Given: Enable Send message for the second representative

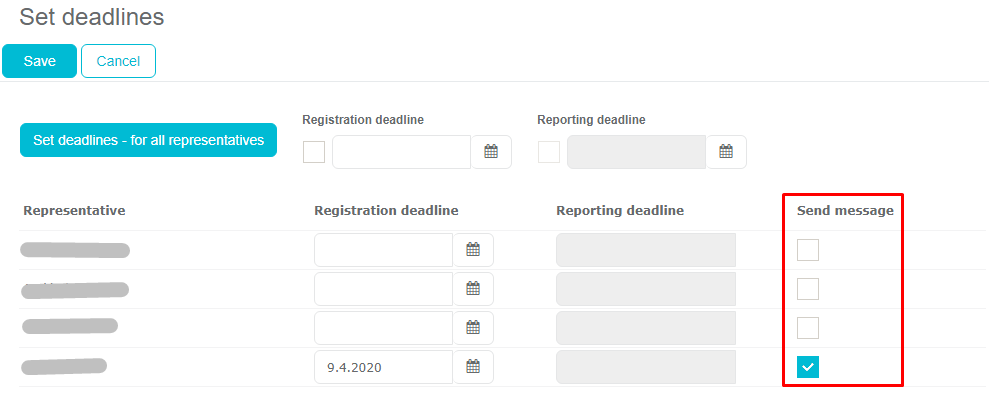Looking at the screenshot, I should point(808,289).
